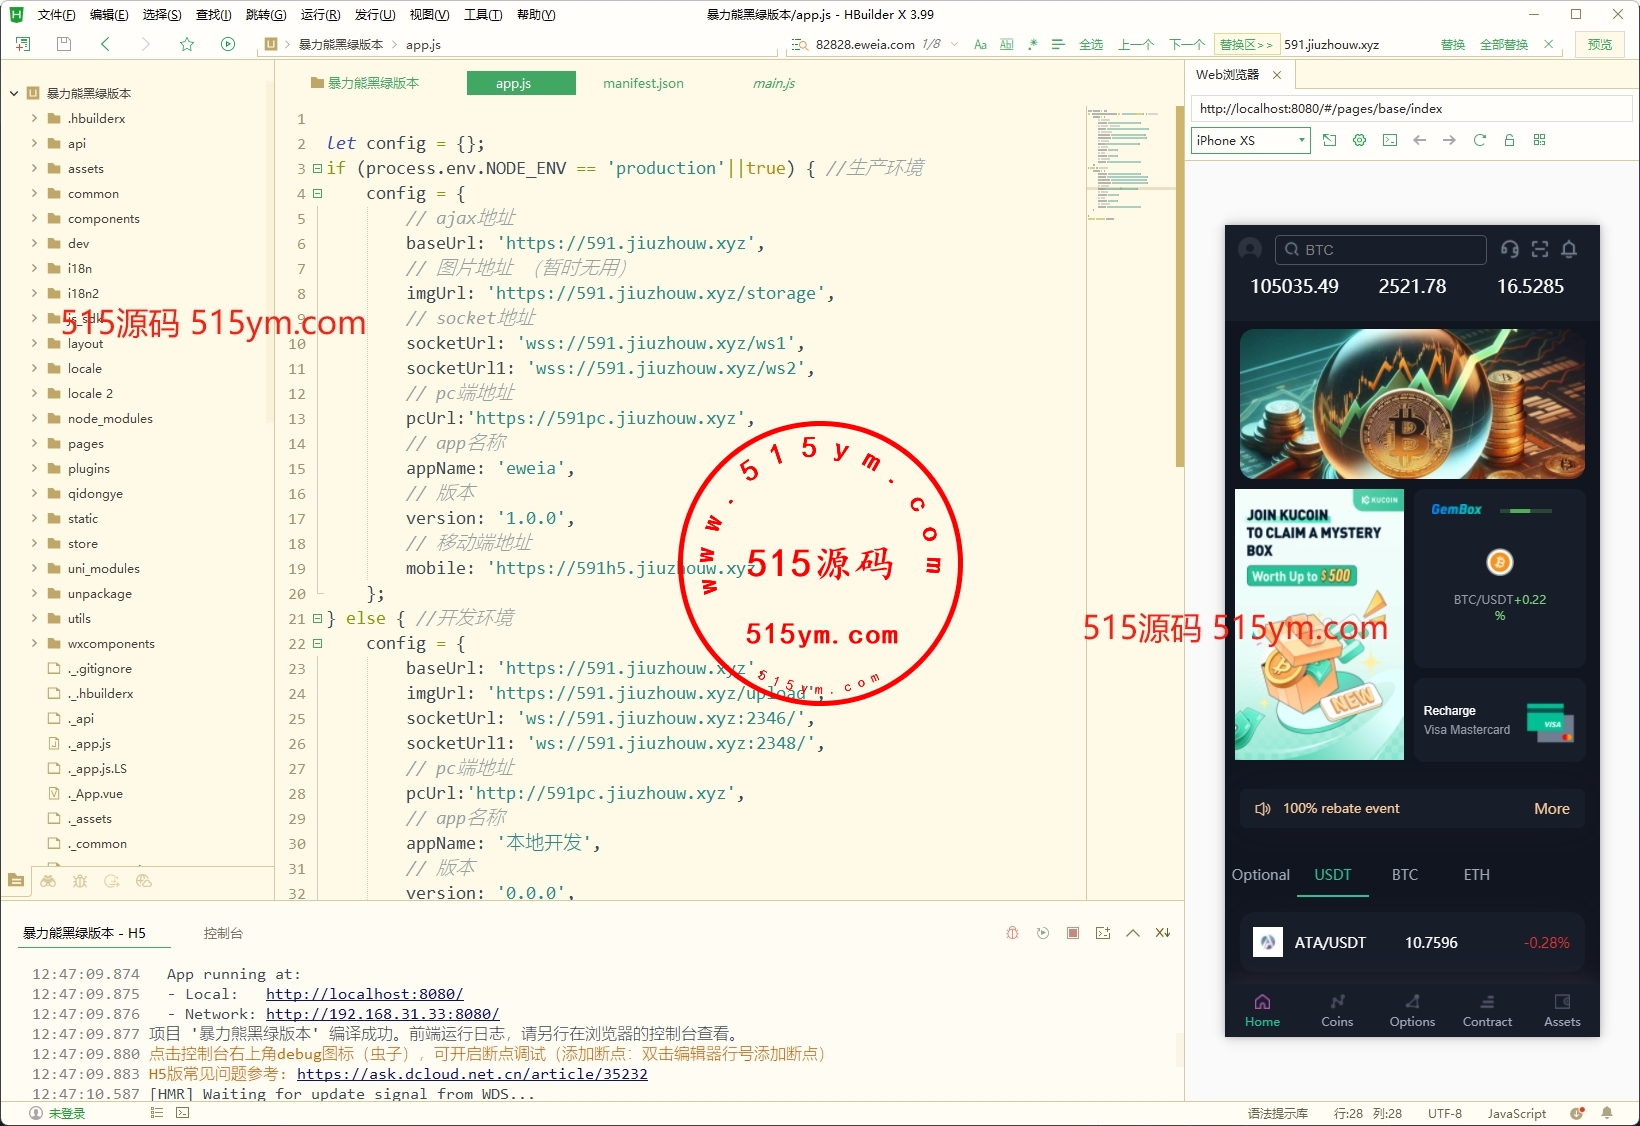Viewport: 1640px width, 1126px height.
Task: Click the debug bug icon in the console toolbar
Action: pos(1012,933)
